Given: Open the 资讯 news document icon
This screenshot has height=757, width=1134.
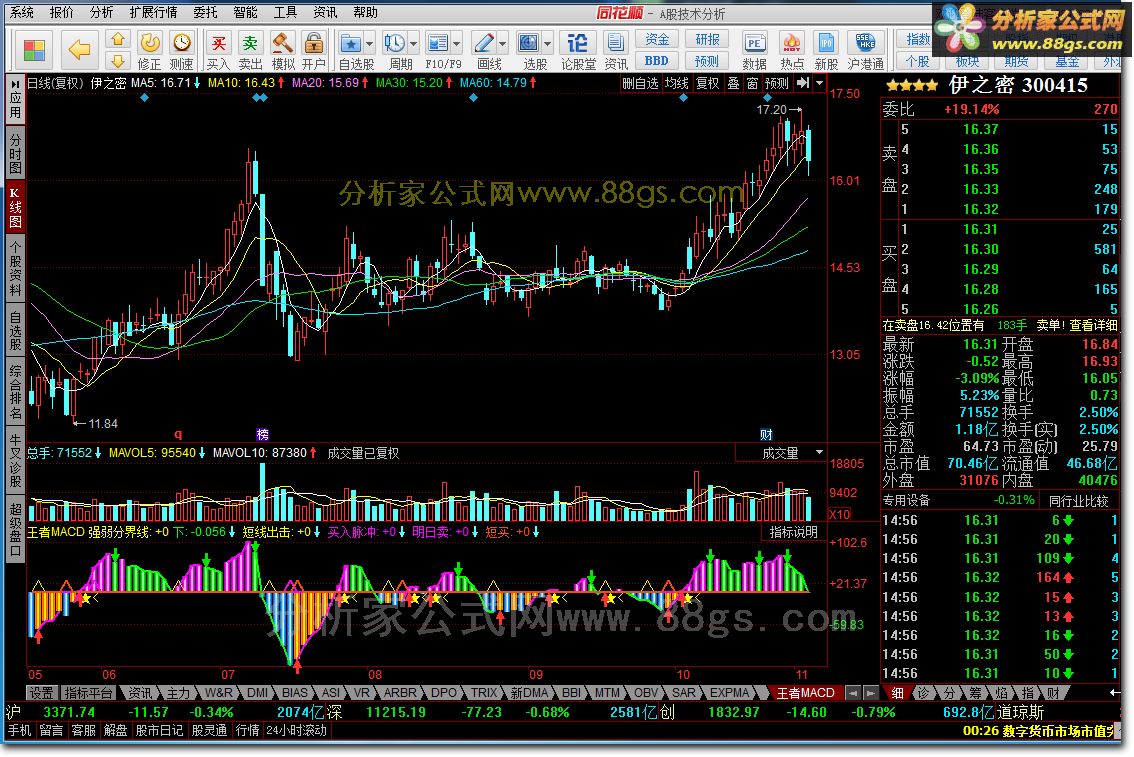Looking at the screenshot, I should 616,51.
